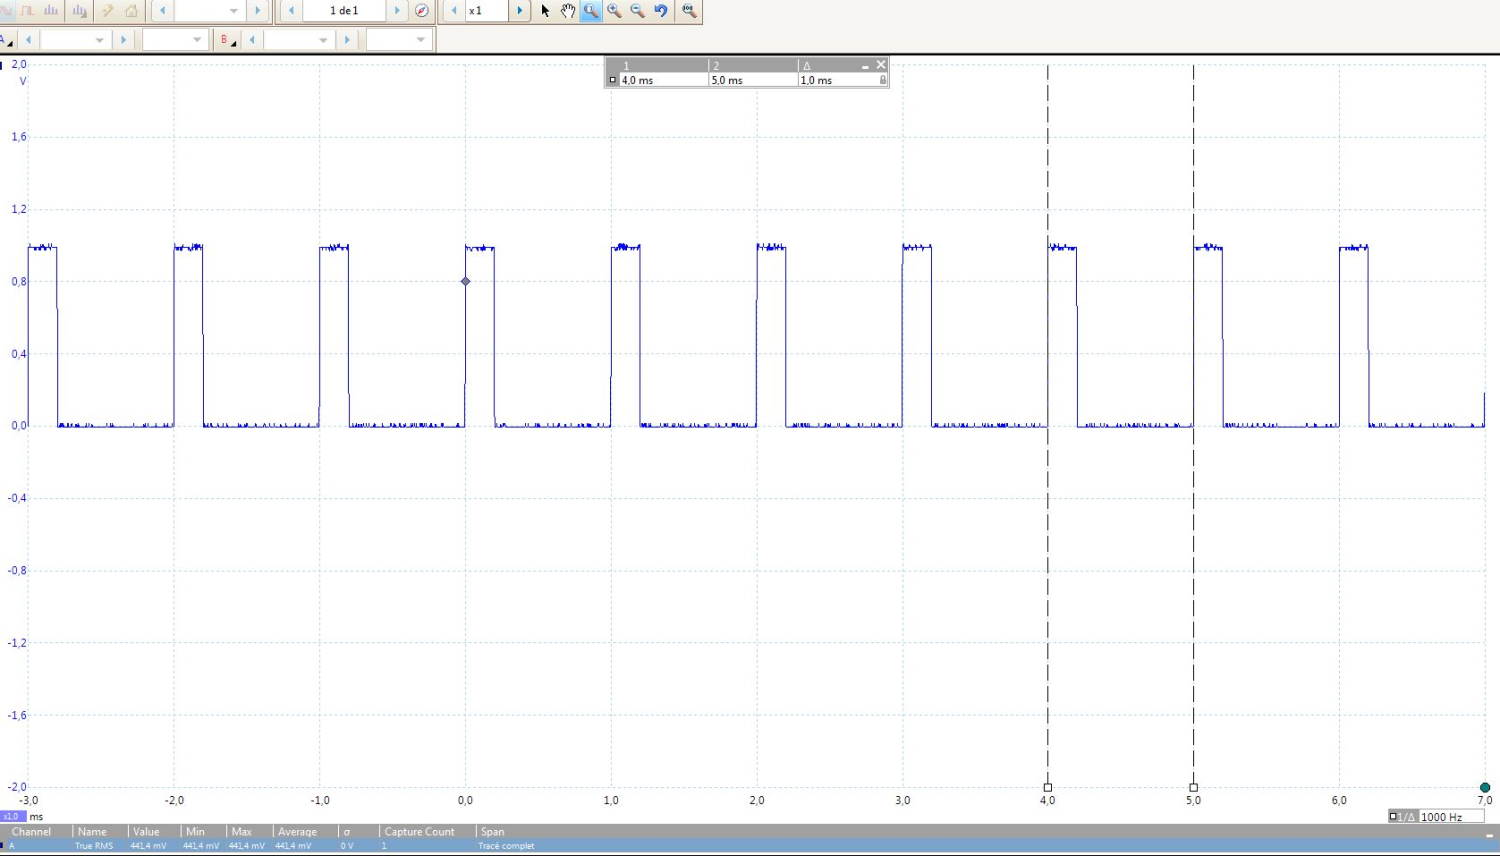Select the arrow pointer selection tool
1500x856 pixels.
click(545, 11)
